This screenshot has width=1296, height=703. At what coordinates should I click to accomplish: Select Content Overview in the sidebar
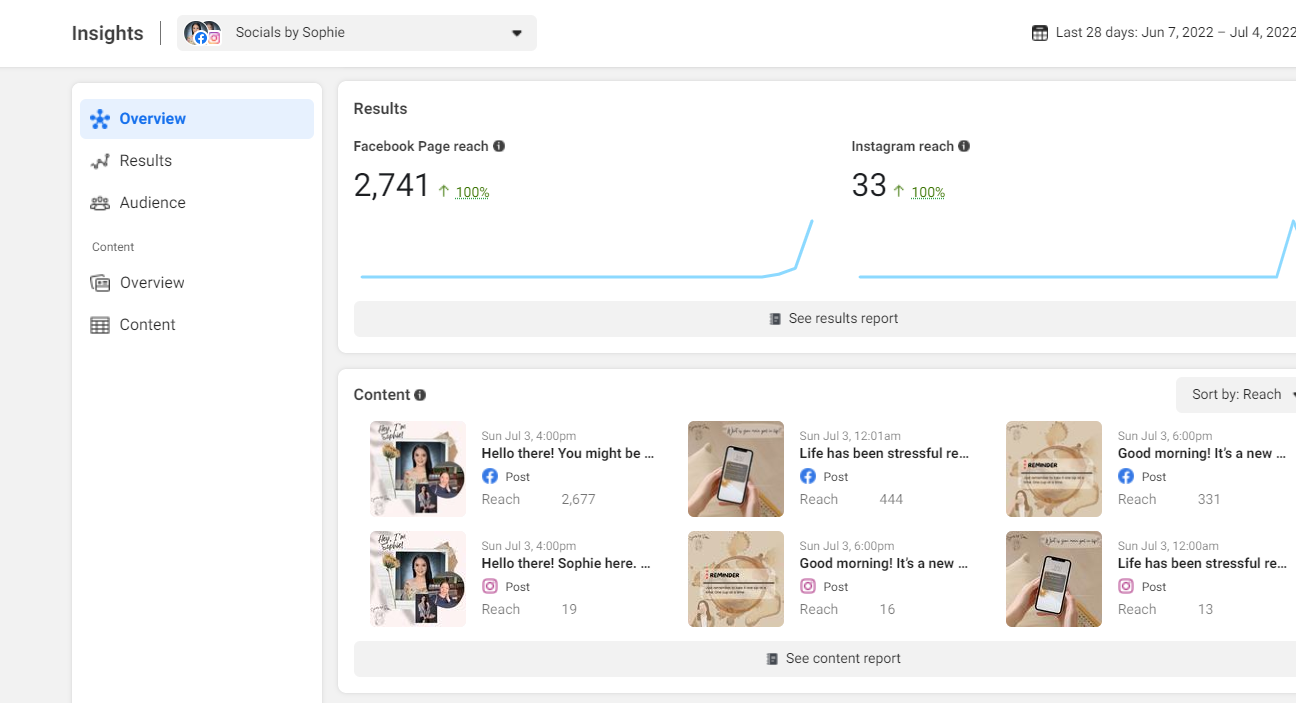(152, 283)
